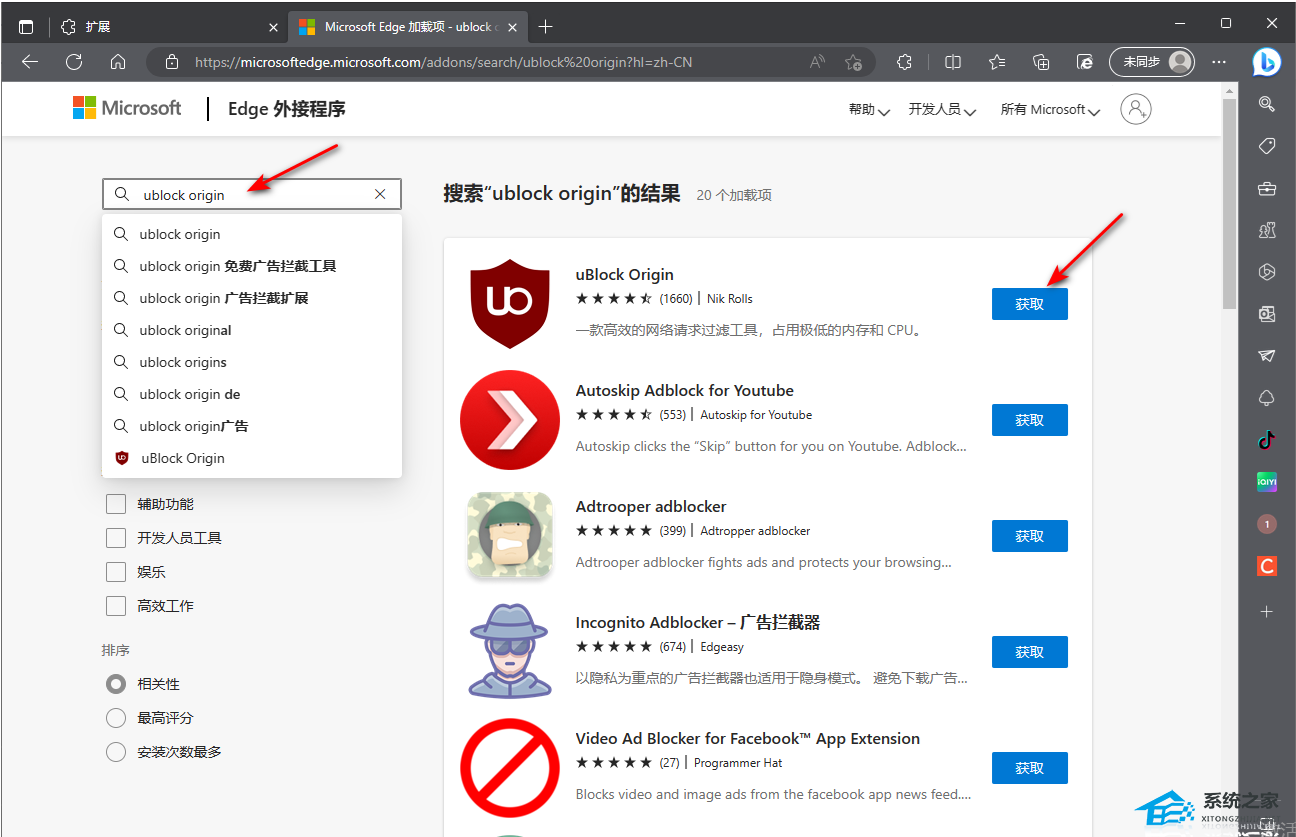Open the browser Settings and more menu
1296x837 pixels.
(1219, 62)
